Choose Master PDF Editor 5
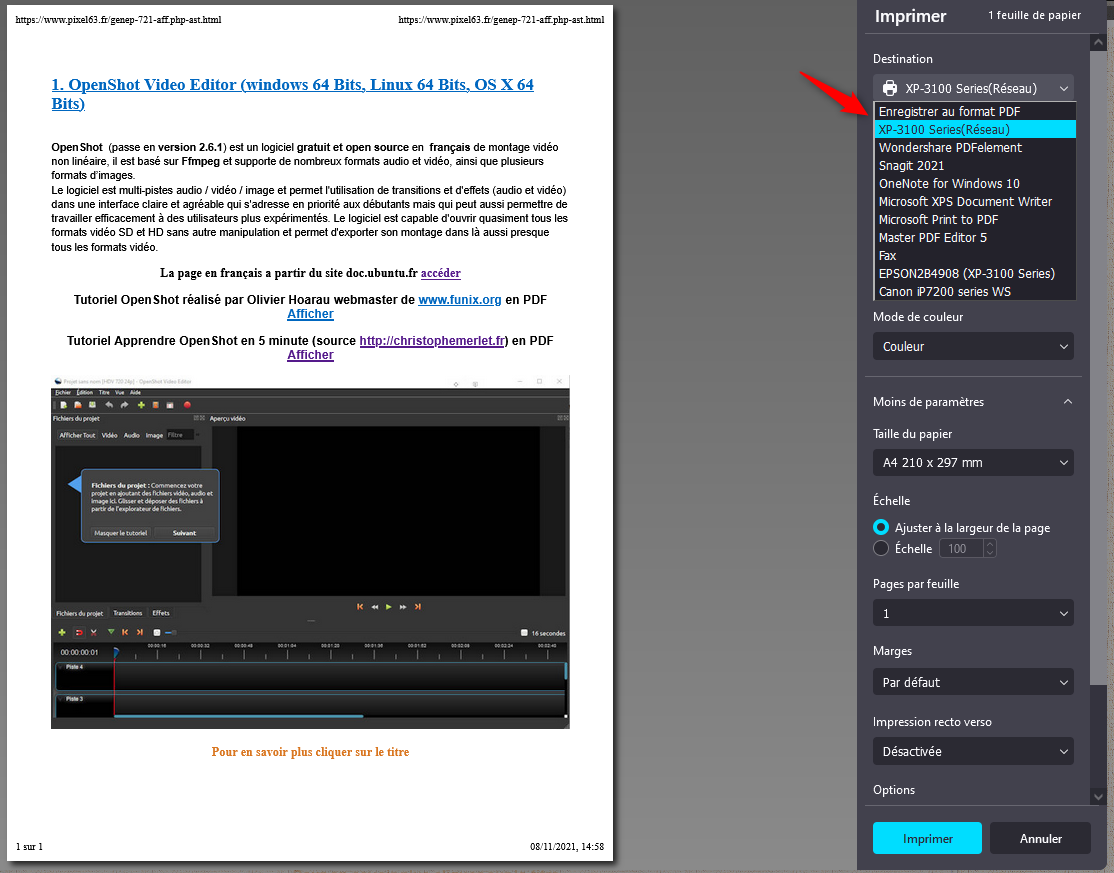The image size is (1114, 873). pyautogui.click(x=975, y=237)
